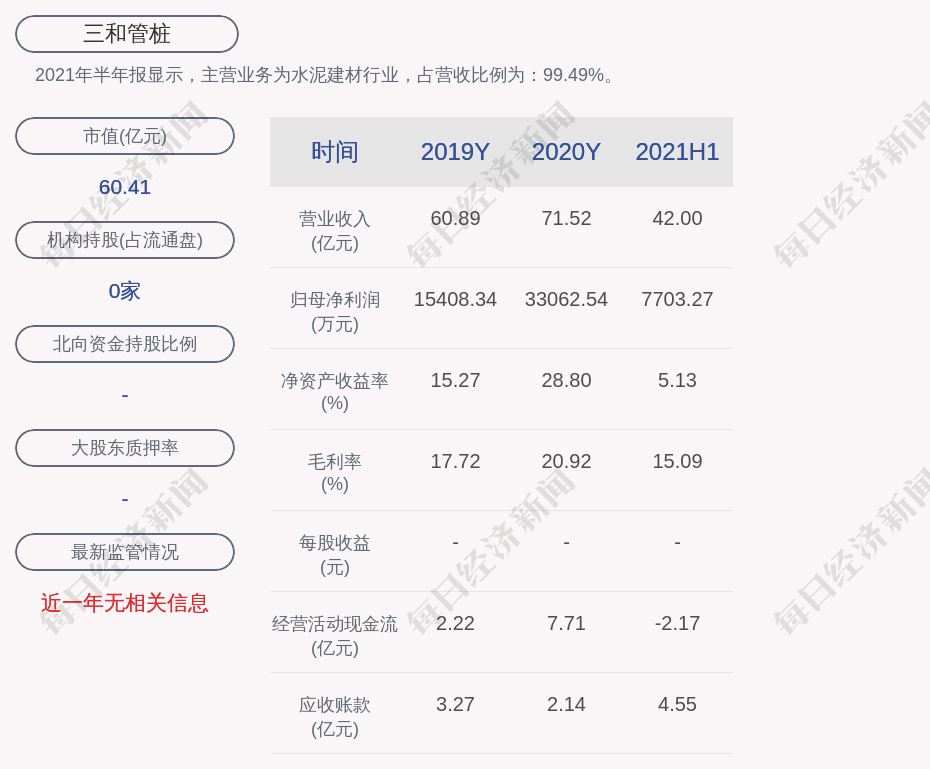This screenshot has width=930, height=769.
Task: Open the 最新监管情况 label pill
Action: click(125, 552)
